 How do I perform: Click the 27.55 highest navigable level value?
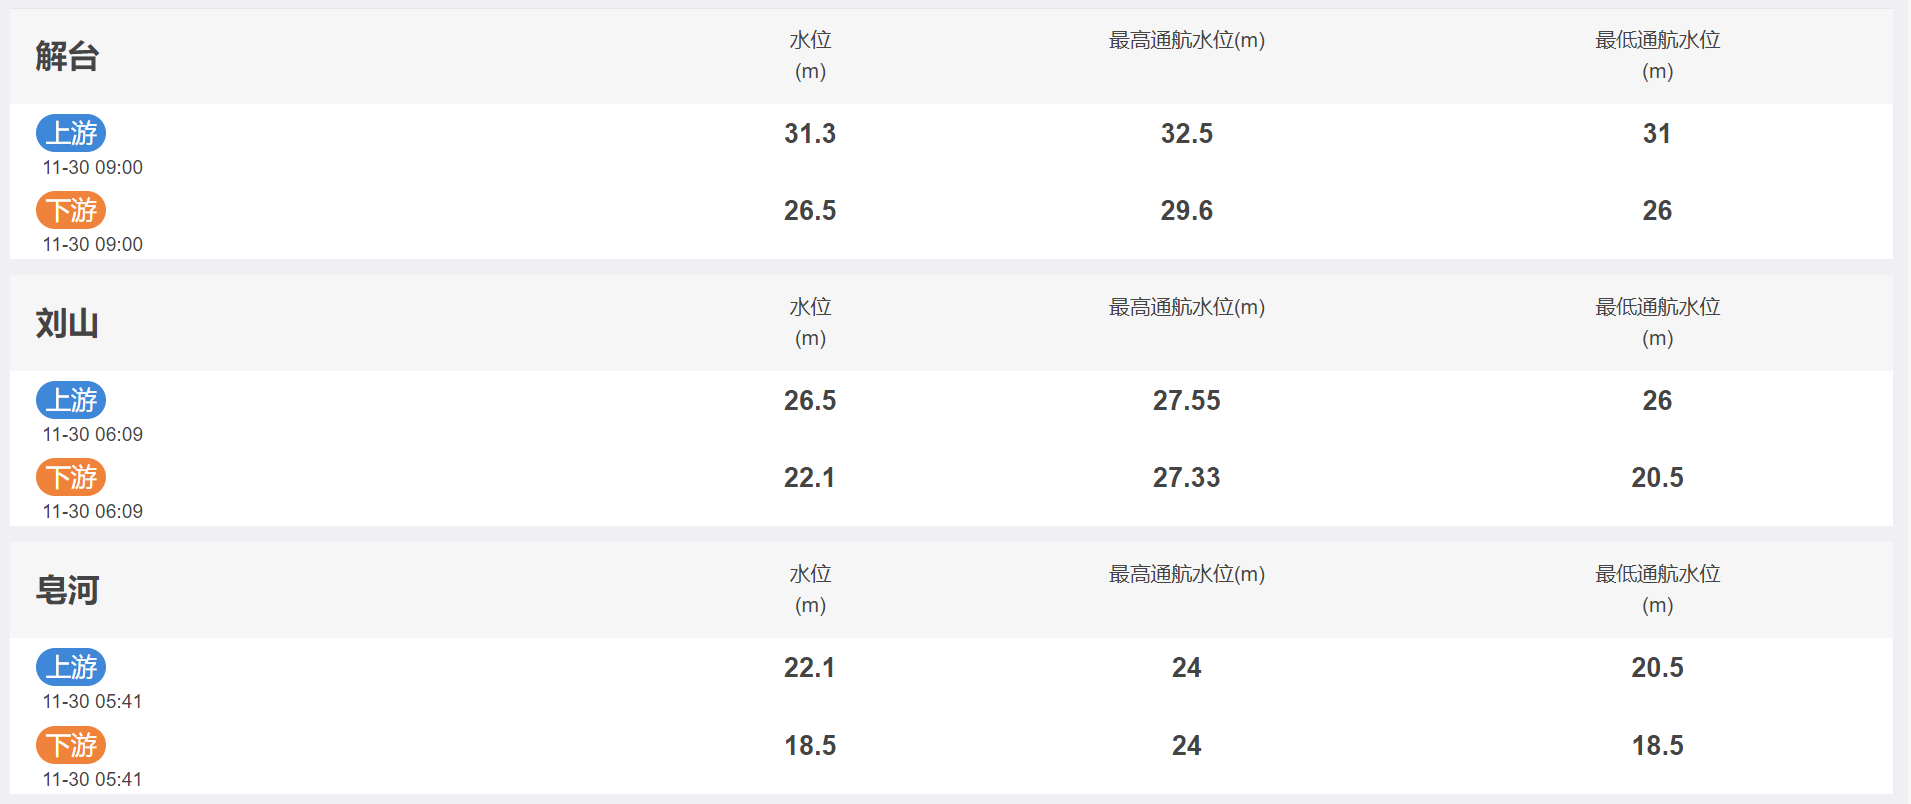point(1187,400)
